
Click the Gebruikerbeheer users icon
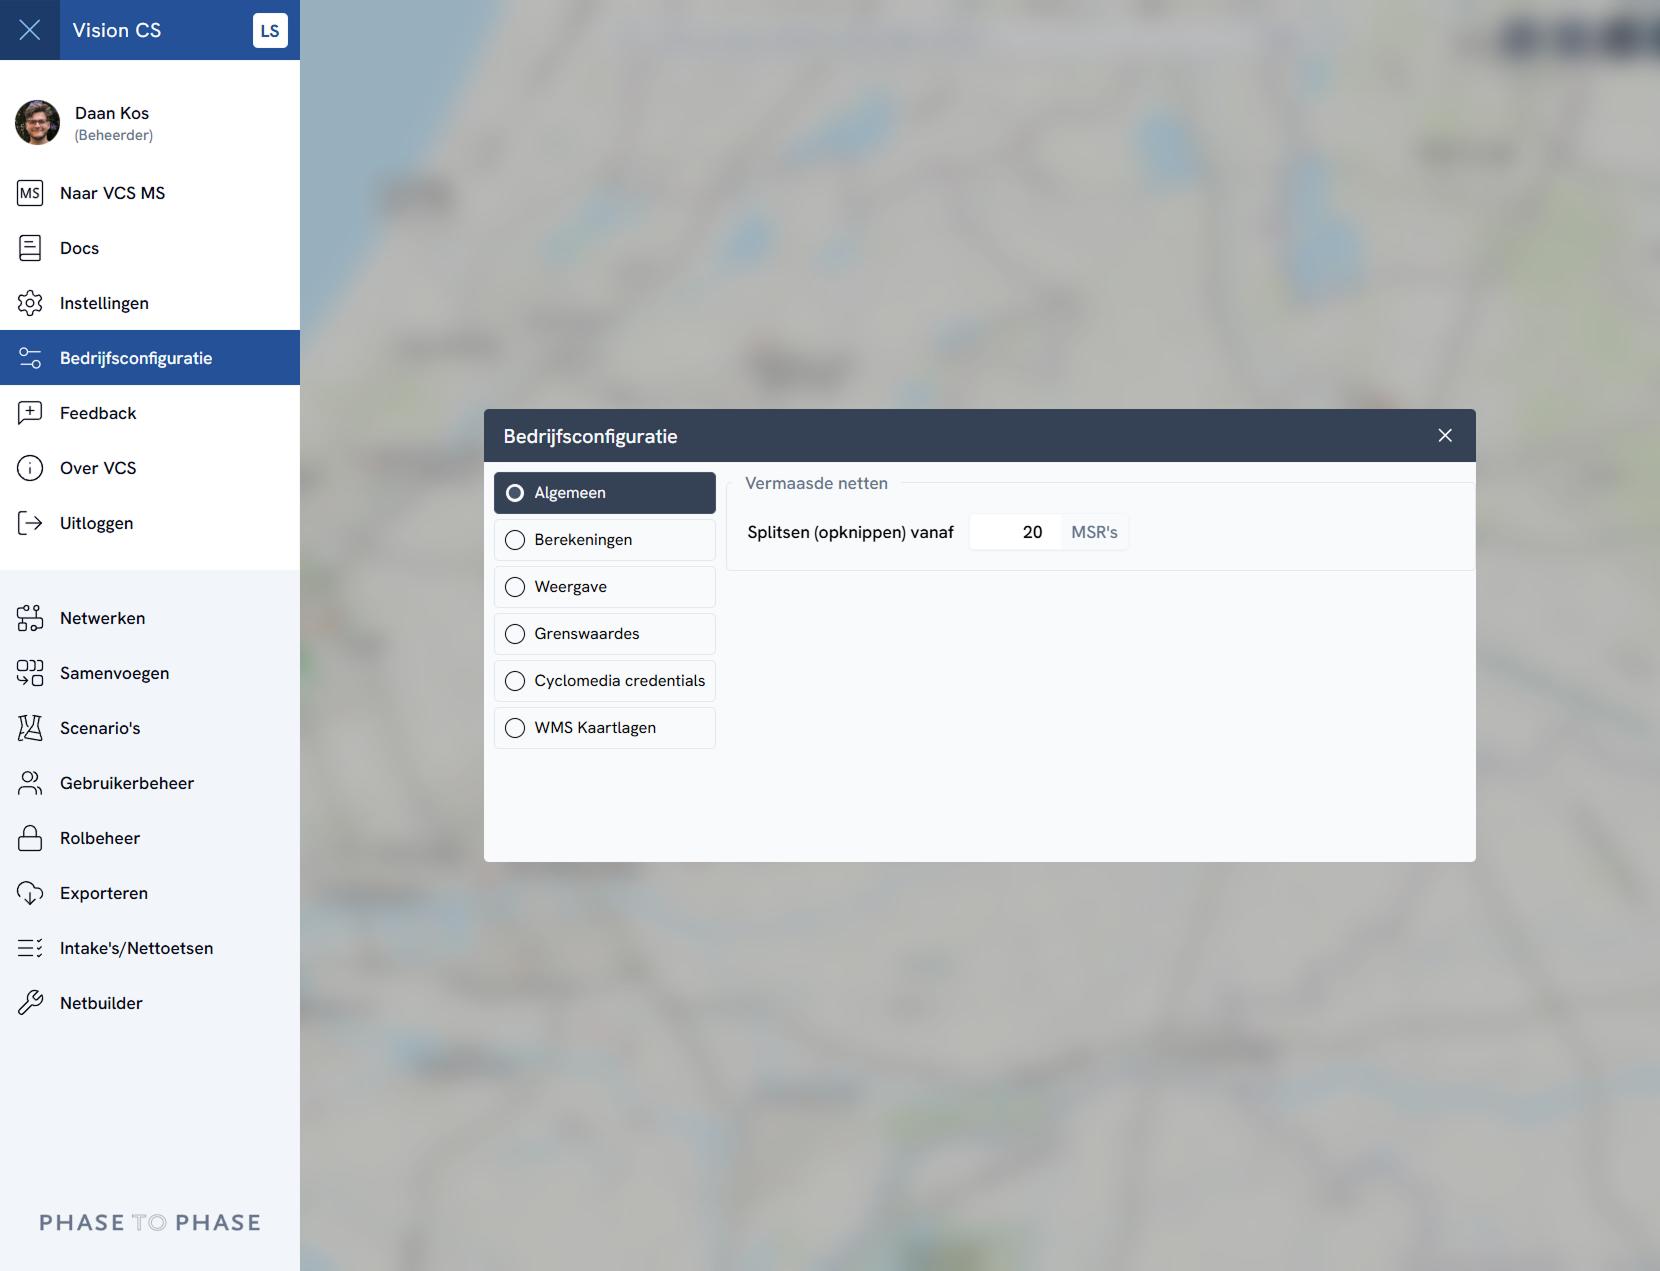coord(30,783)
